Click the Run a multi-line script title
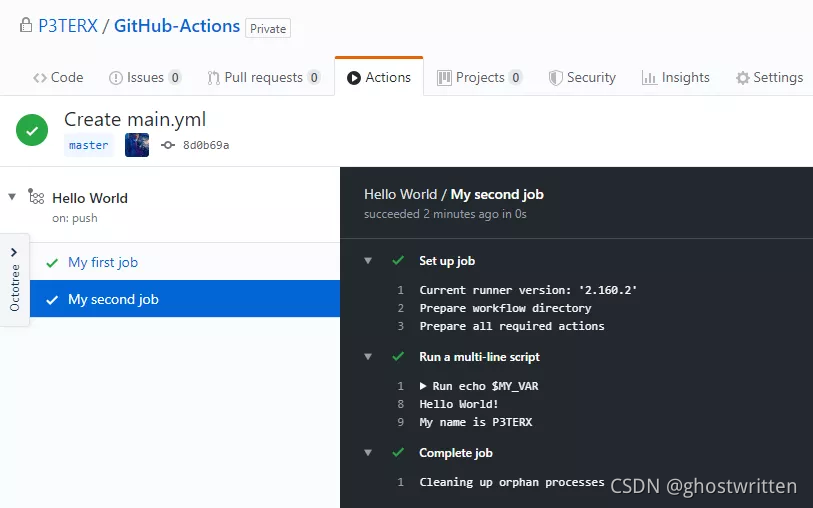The height and width of the screenshot is (508, 813). pyautogui.click(x=480, y=357)
